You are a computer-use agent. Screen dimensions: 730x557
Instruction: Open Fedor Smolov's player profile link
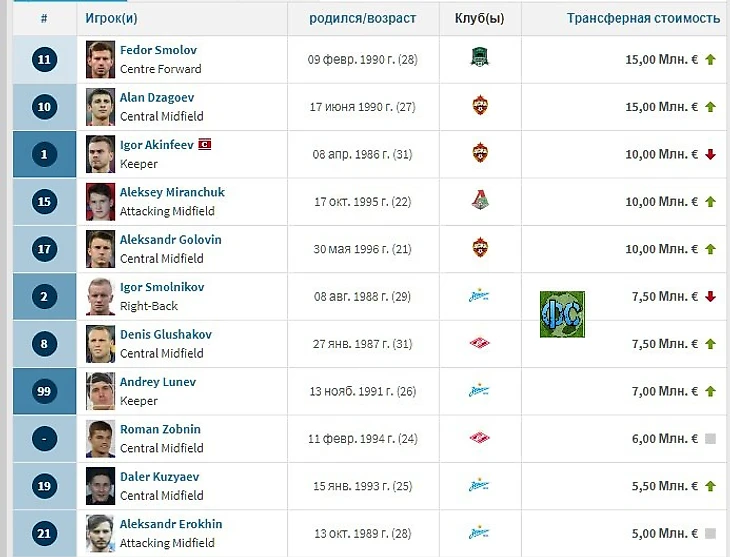coord(156,50)
